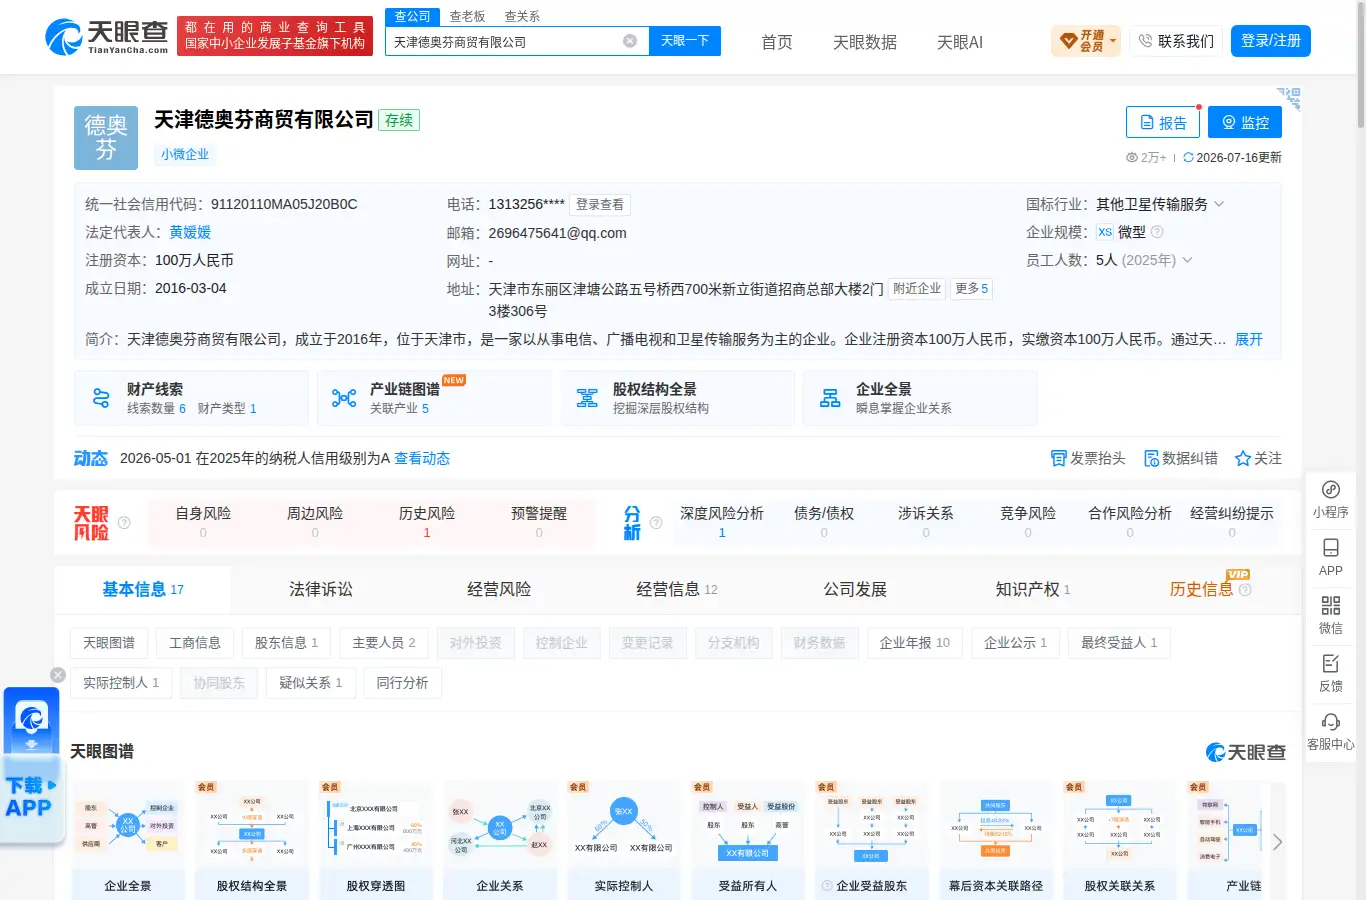Click the 德奥芬 company avatar

coord(106,138)
